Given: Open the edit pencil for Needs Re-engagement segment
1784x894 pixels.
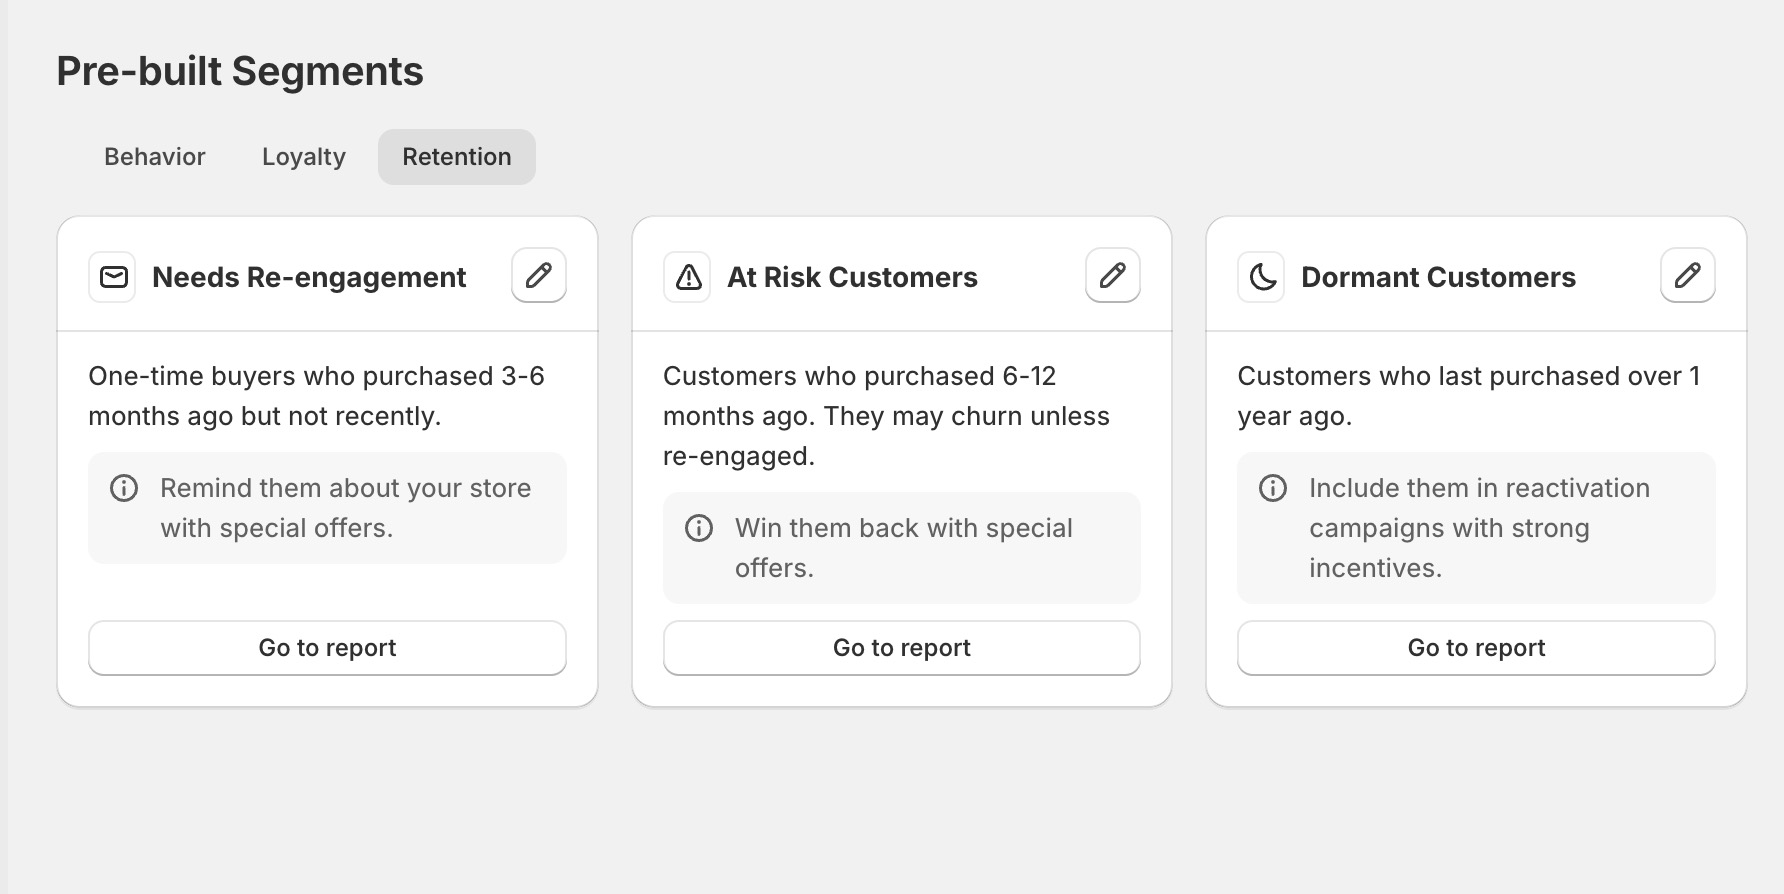Looking at the screenshot, I should coord(538,275).
